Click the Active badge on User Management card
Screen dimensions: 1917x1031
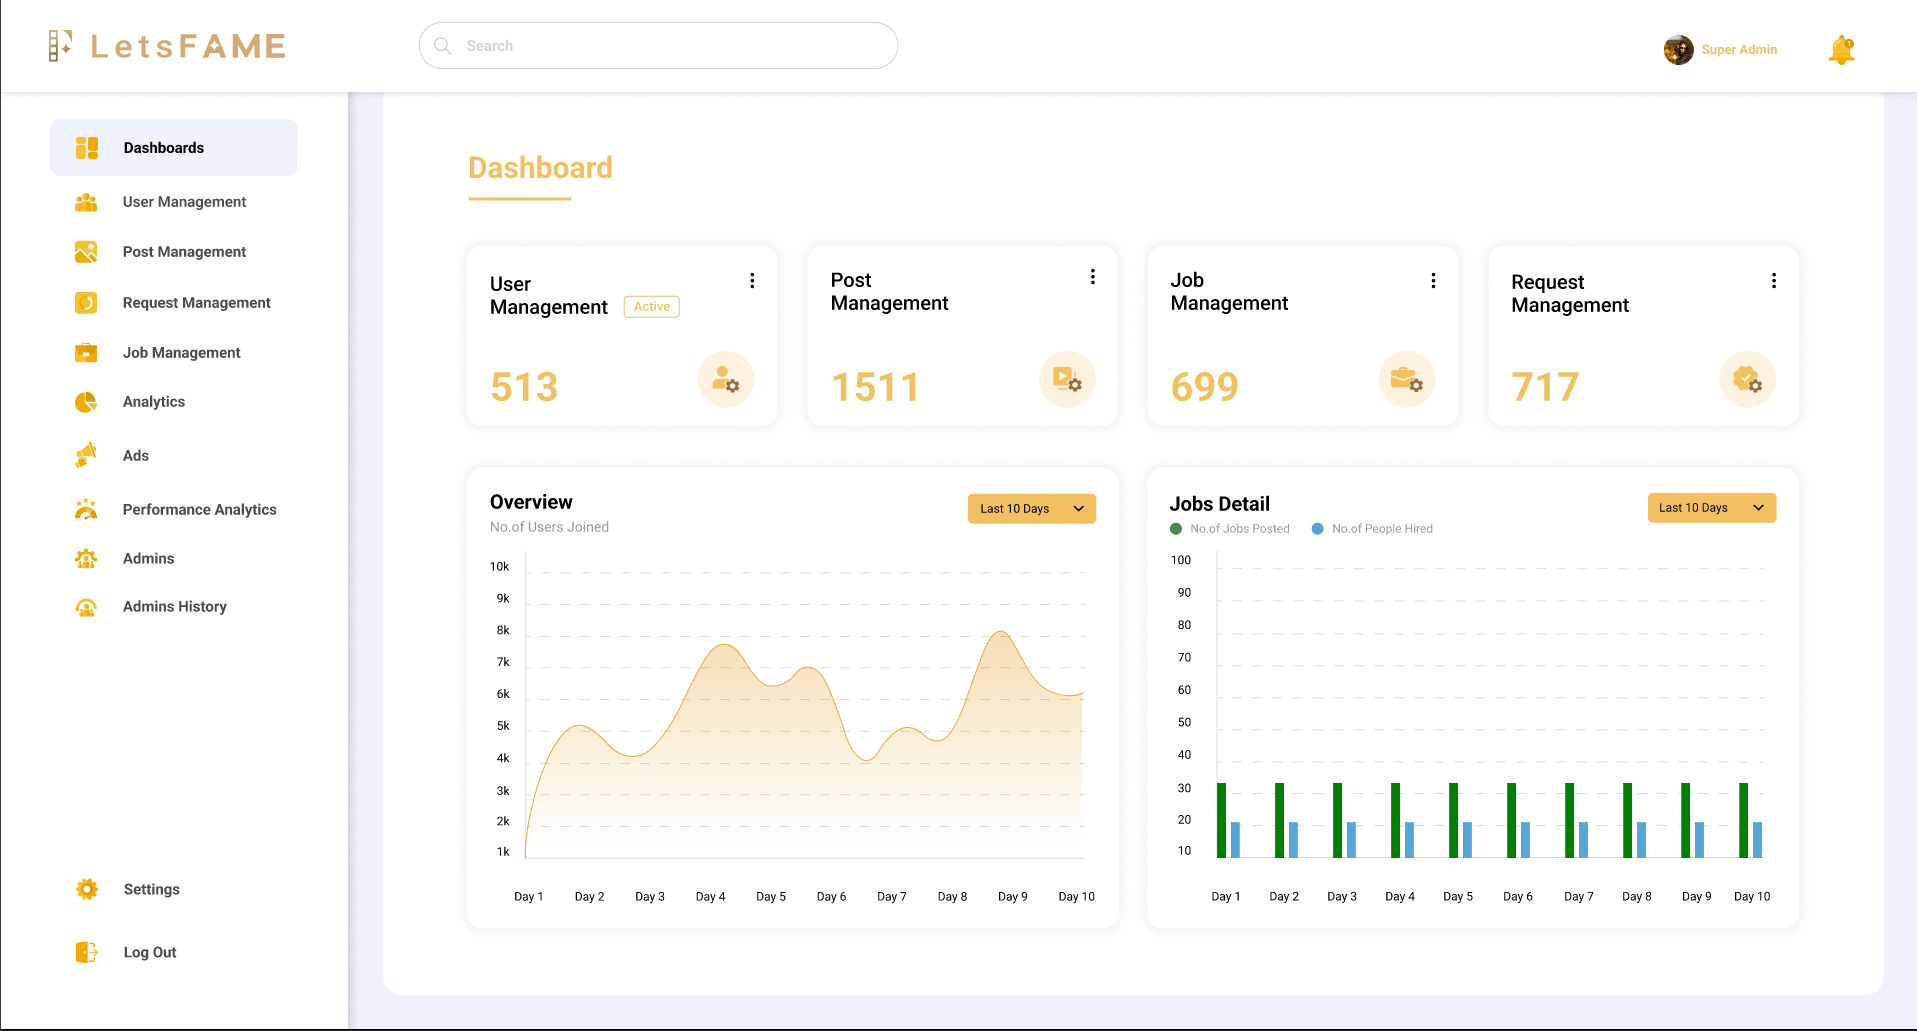pos(652,307)
